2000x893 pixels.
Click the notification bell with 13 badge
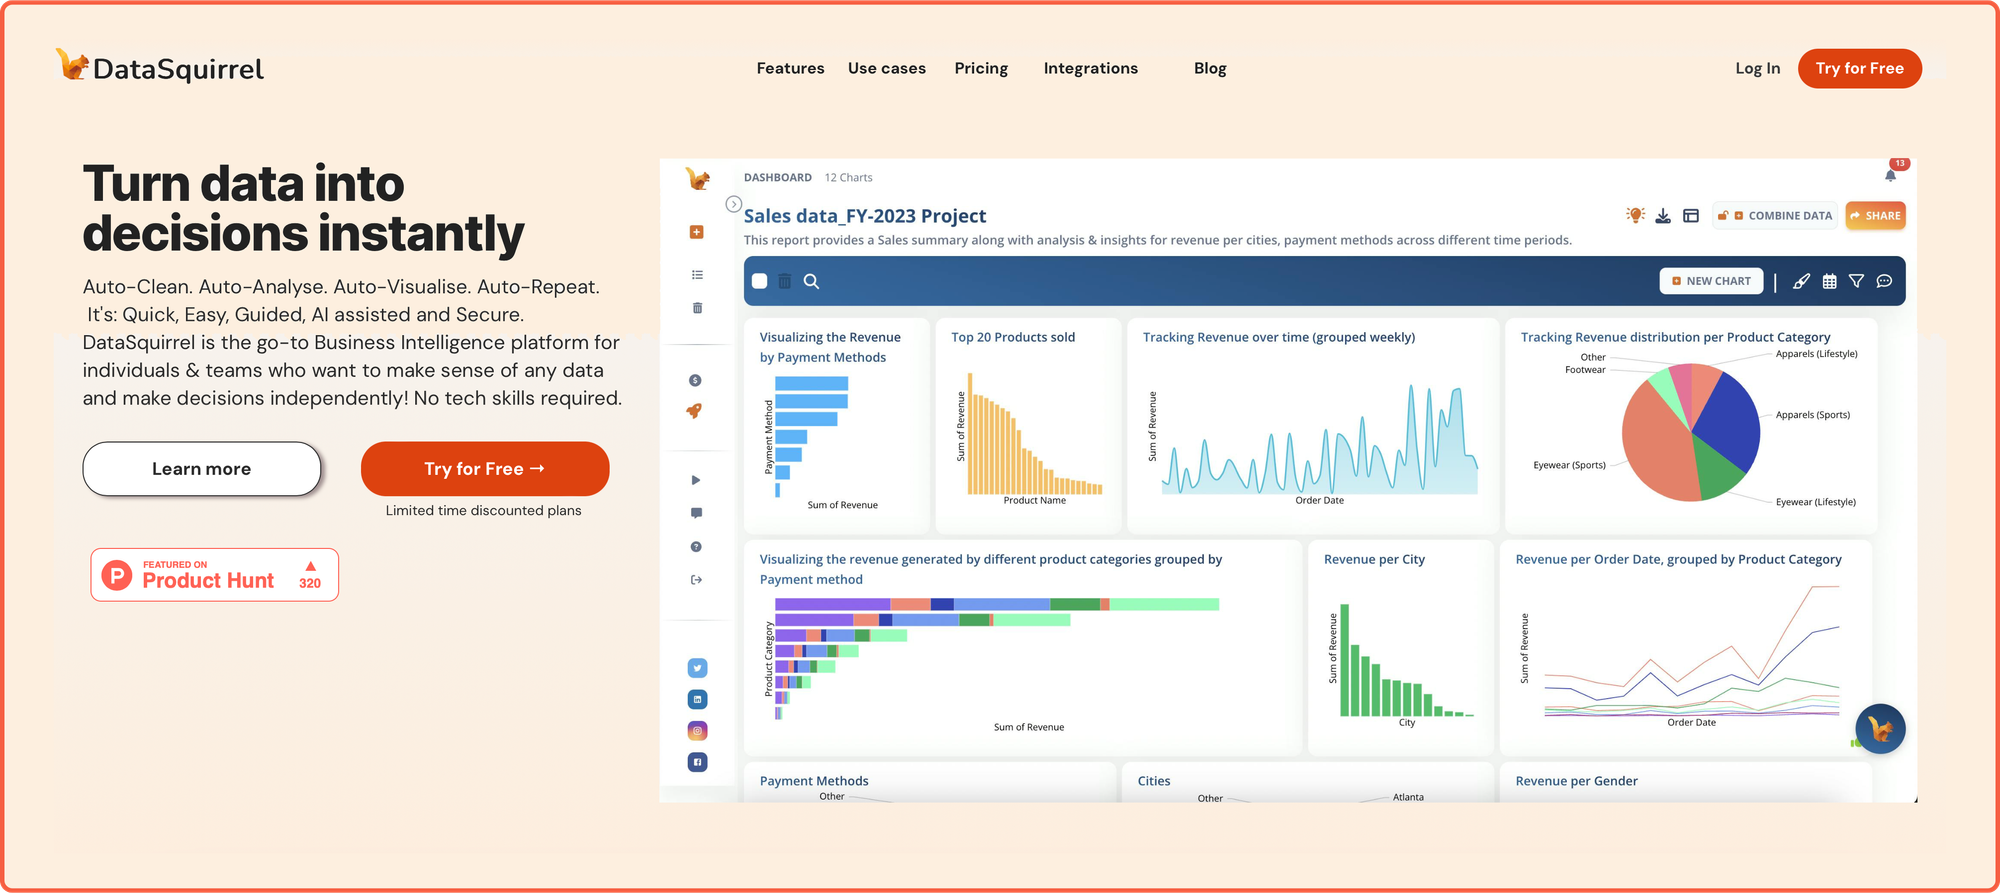(x=1890, y=175)
